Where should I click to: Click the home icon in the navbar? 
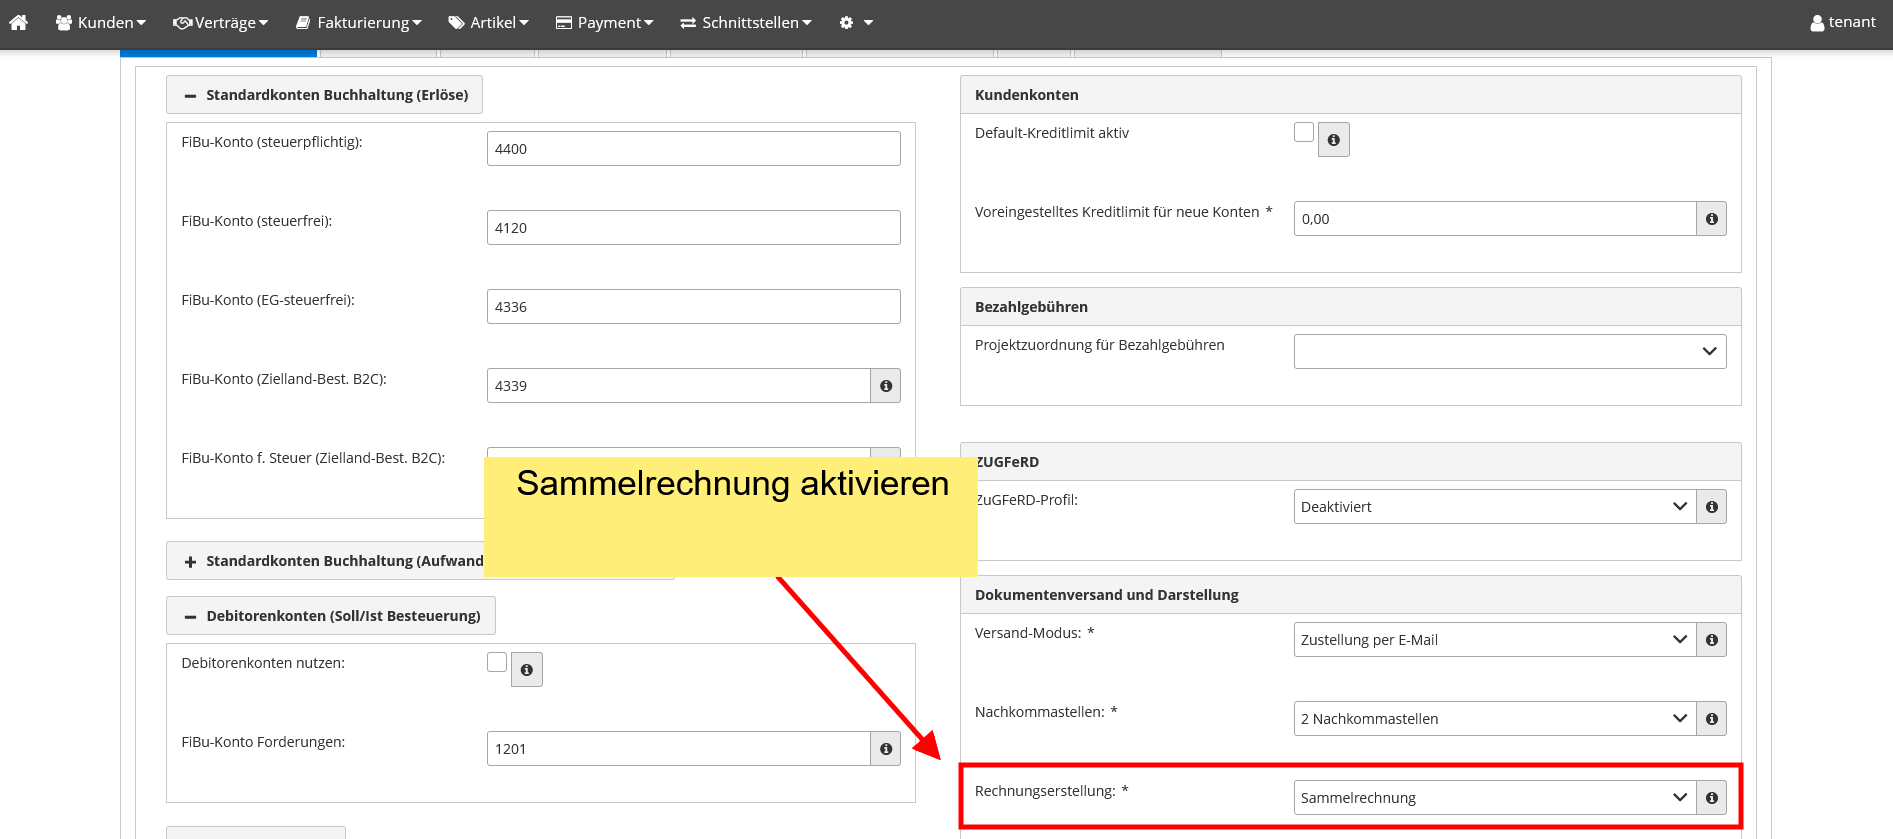coord(18,22)
